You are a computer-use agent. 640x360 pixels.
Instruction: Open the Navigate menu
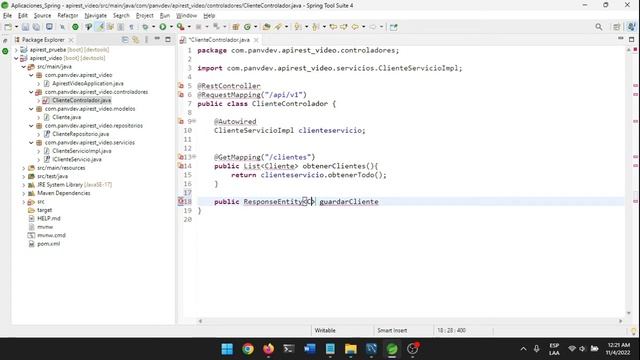[x=96, y=16]
